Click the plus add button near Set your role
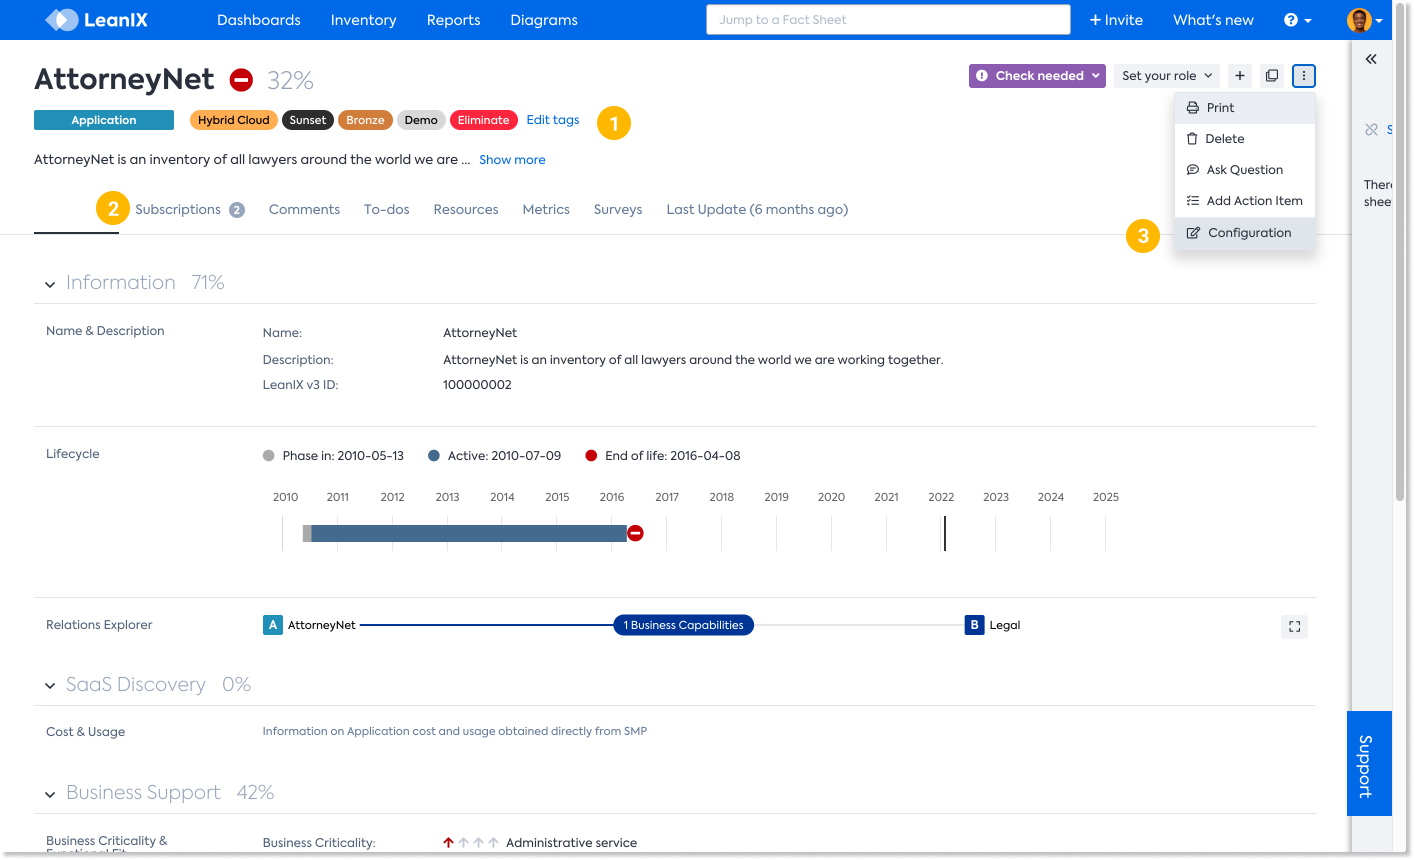Viewport: 1414px width, 860px height. click(1240, 76)
